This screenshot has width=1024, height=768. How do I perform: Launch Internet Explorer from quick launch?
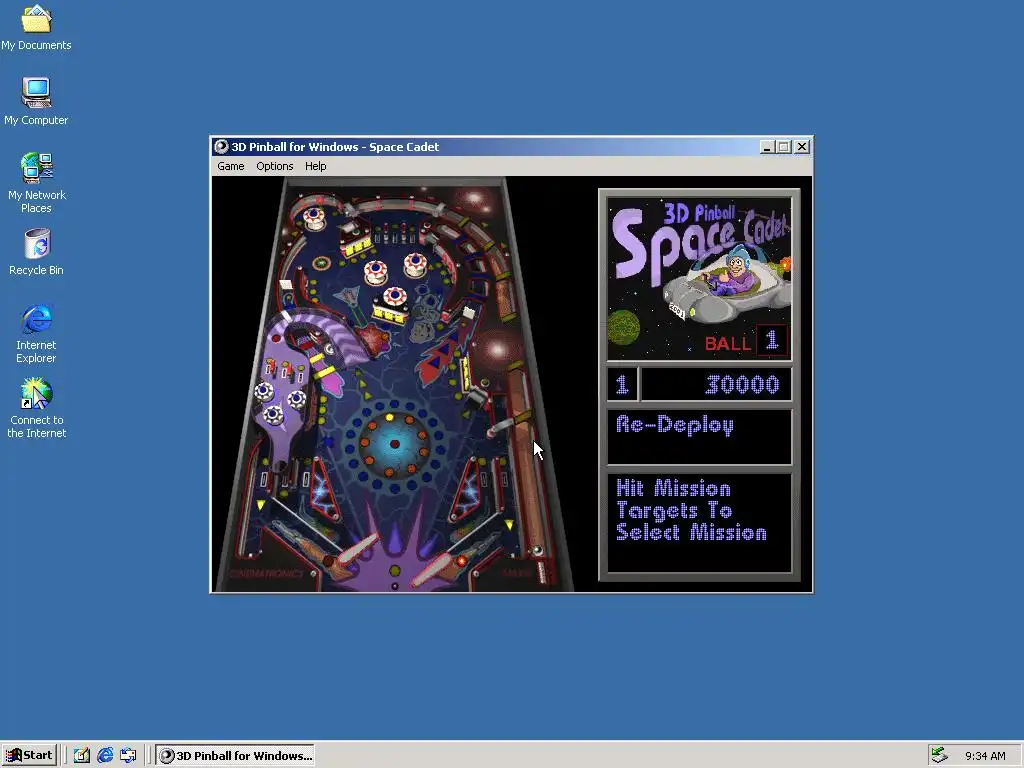point(105,756)
